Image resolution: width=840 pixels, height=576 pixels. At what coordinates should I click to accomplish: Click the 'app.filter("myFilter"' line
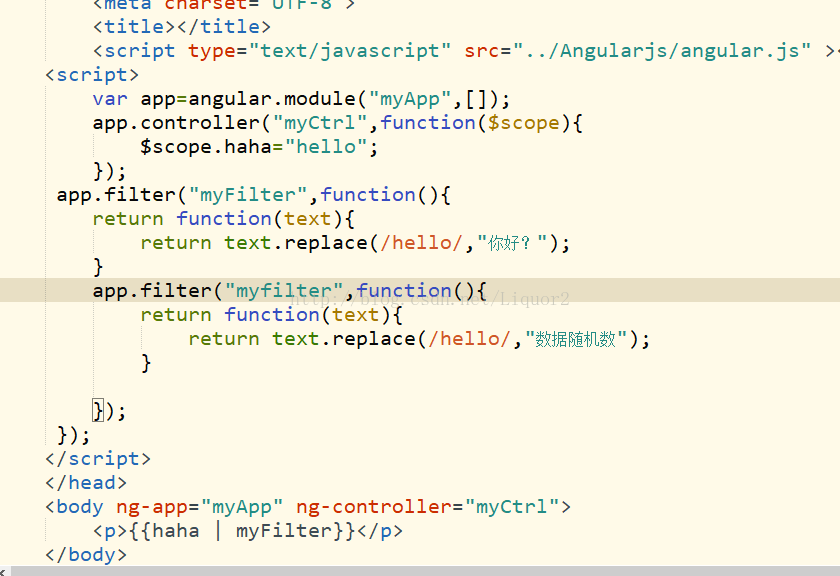click(253, 195)
